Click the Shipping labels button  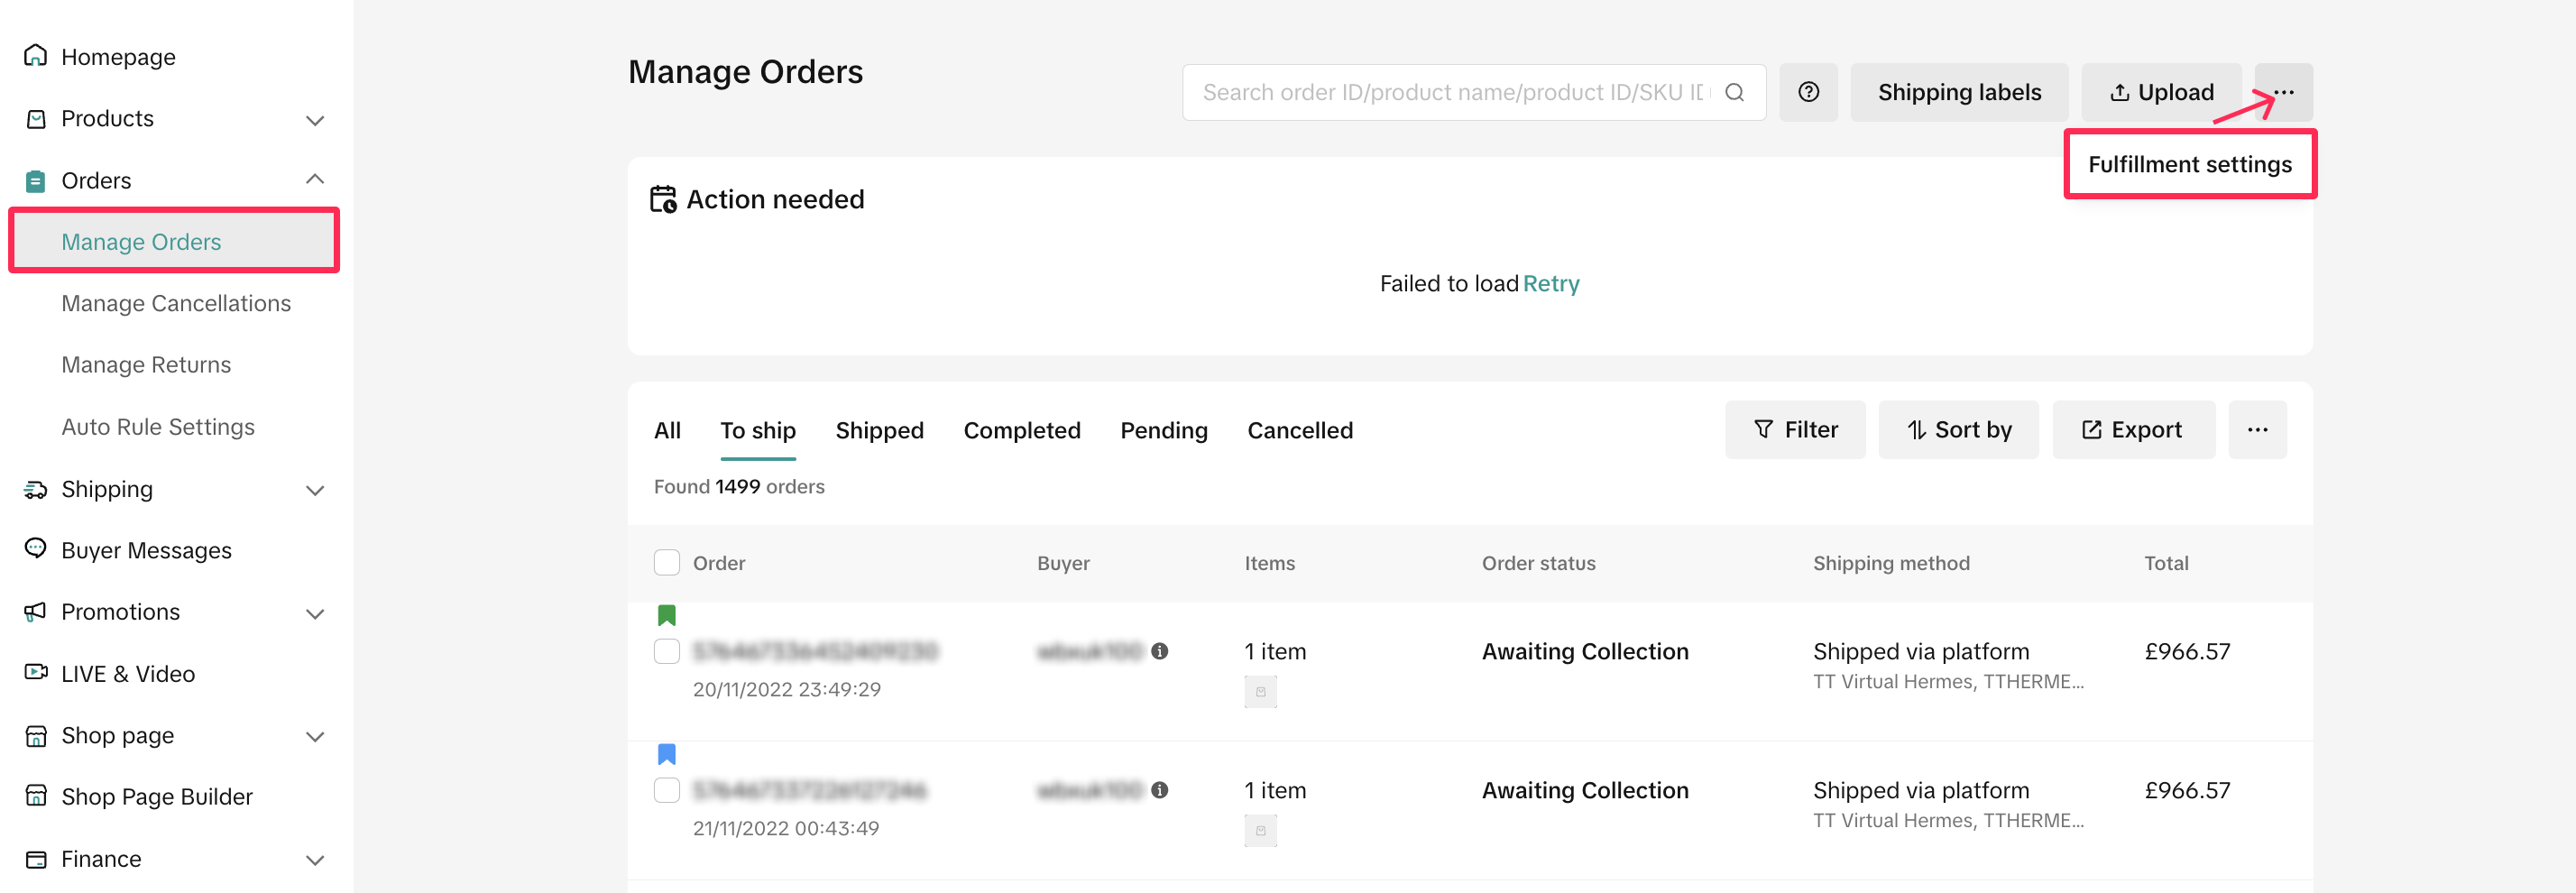1958,92
